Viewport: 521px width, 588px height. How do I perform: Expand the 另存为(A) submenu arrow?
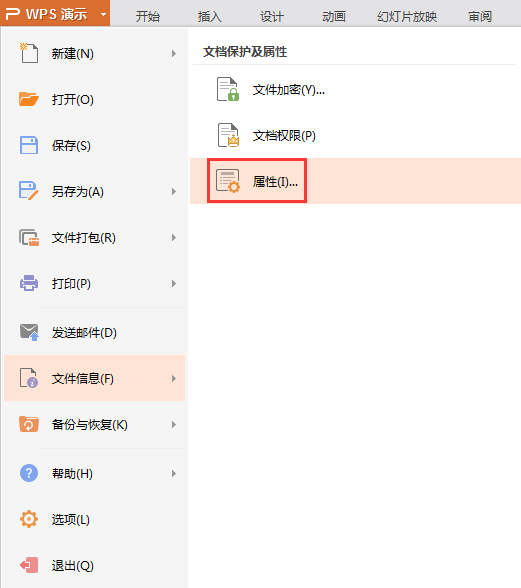(x=174, y=192)
